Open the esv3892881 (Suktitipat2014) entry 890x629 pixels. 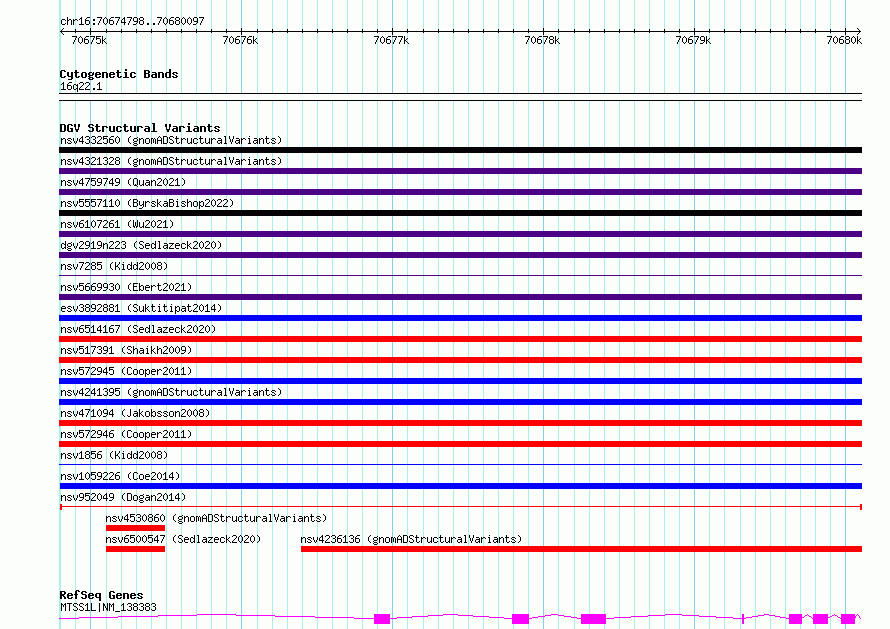[x=140, y=308]
